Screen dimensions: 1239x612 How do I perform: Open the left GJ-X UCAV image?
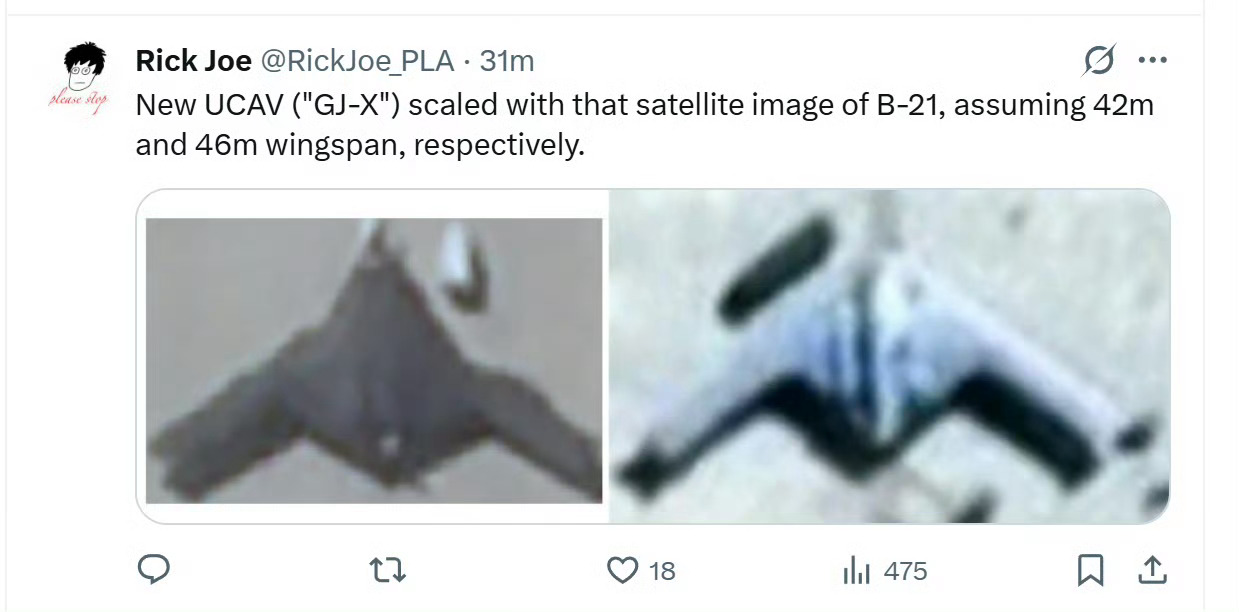point(373,357)
